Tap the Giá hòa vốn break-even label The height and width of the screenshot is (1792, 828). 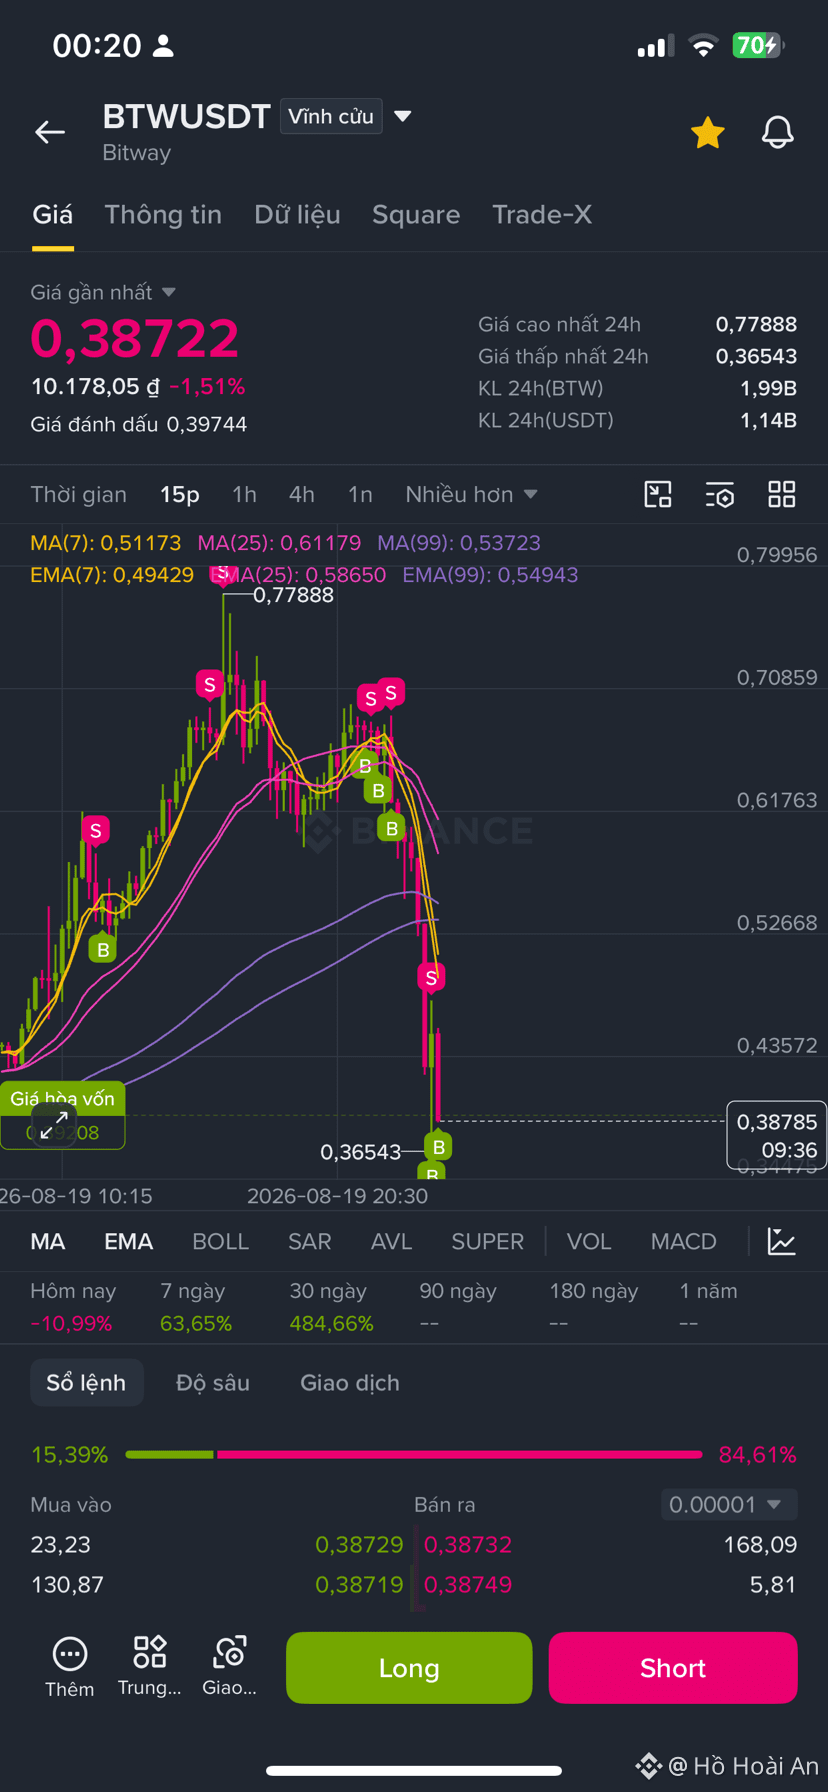point(62,1098)
